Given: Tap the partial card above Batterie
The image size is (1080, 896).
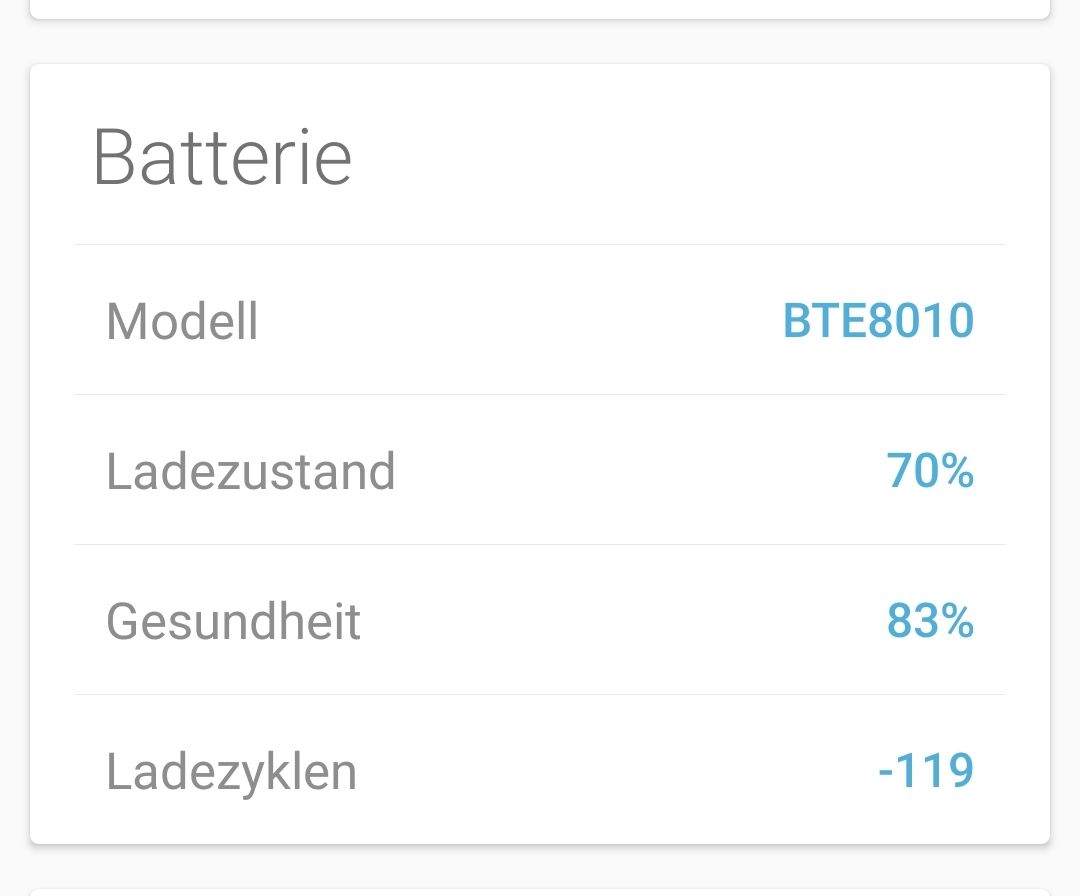Looking at the screenshot, I should tap(540, 8).
